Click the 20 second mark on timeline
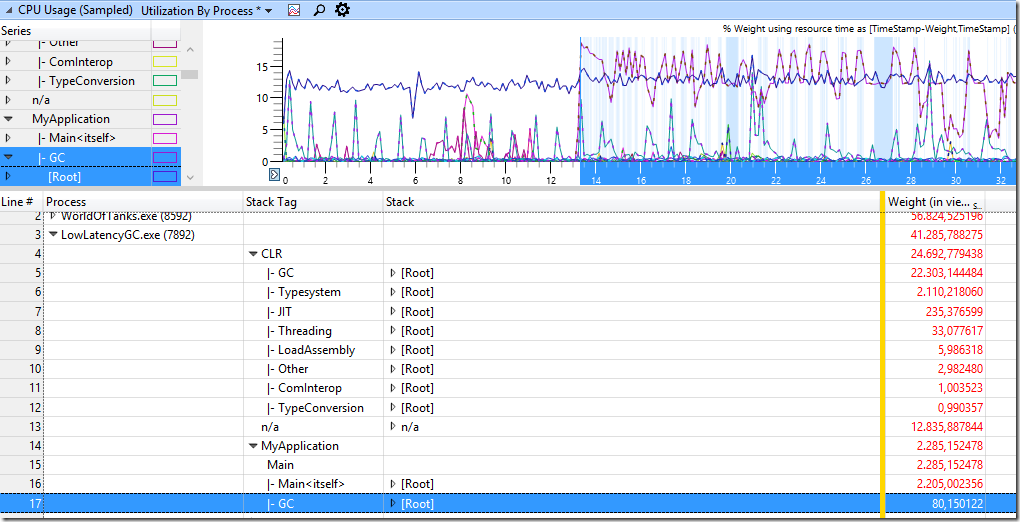Screen dimensions: 1020x522 (731, 181)
